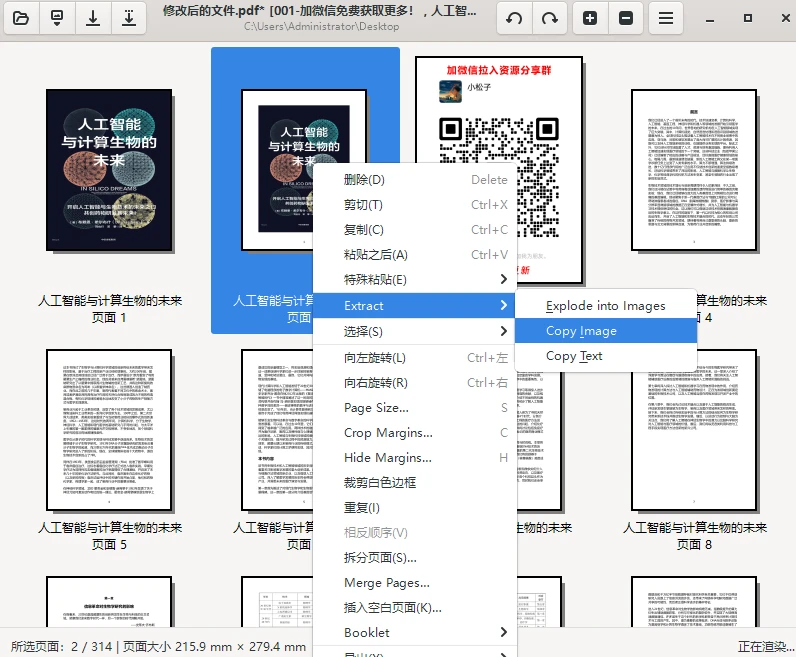The image size is (796, 657).
Task: Click the save-as arrow icon
Action: [x=129, y=18]
